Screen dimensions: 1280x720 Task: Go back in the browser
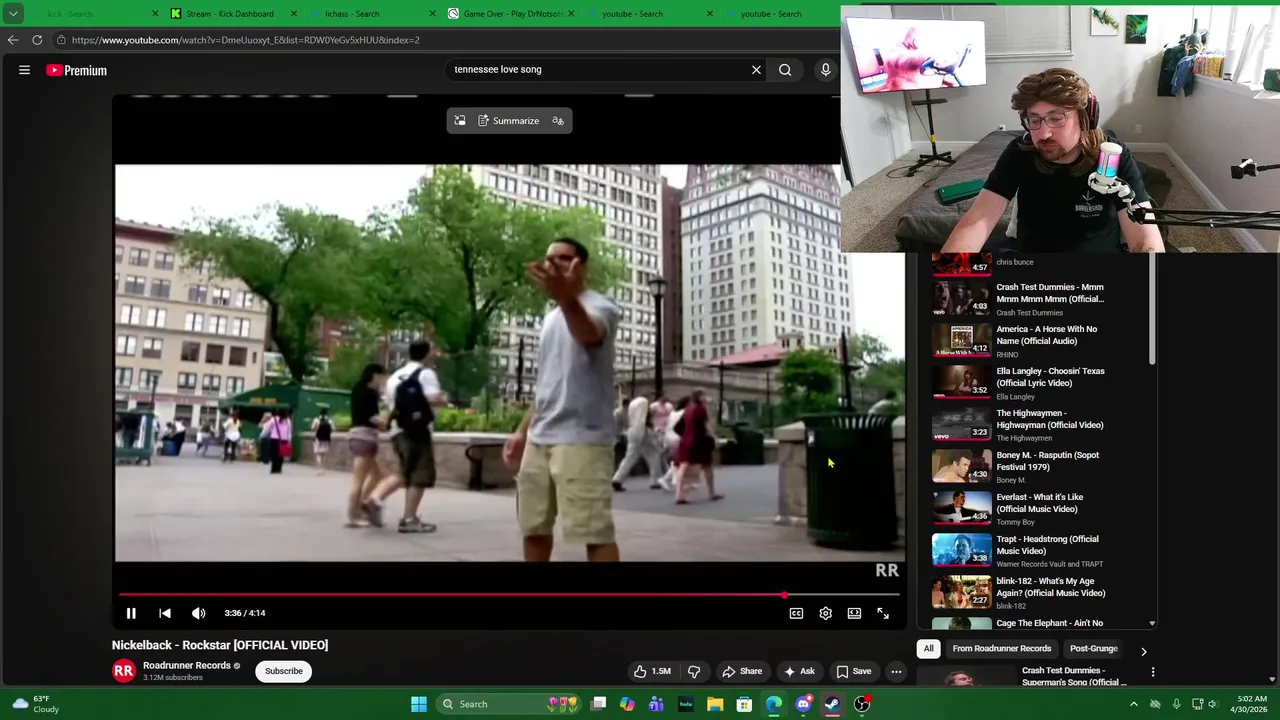tap(12, 40)
